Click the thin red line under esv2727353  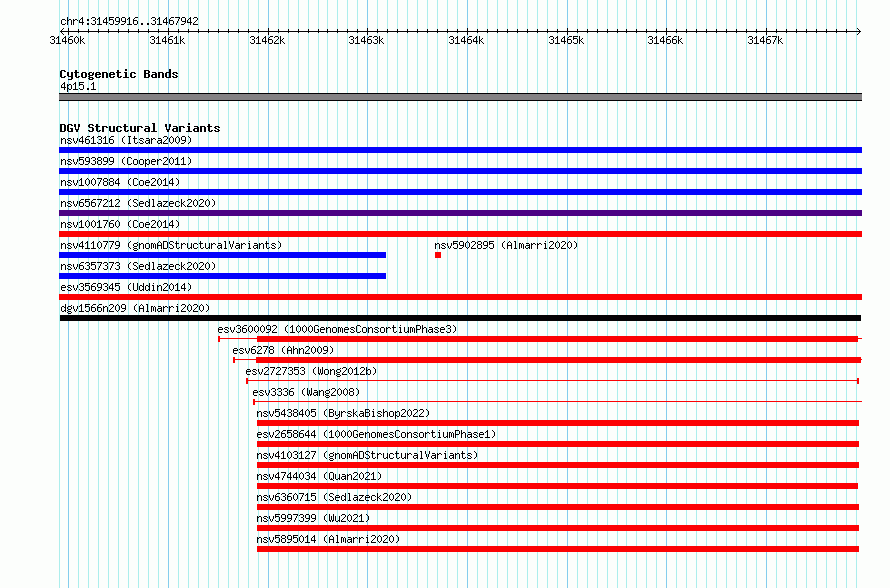[552, 381]
